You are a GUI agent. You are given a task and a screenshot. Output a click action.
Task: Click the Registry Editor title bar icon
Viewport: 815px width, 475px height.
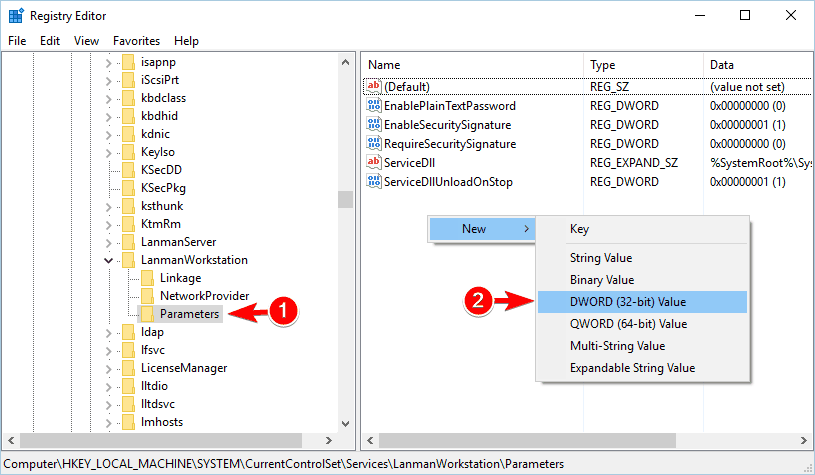coord(16,16)
